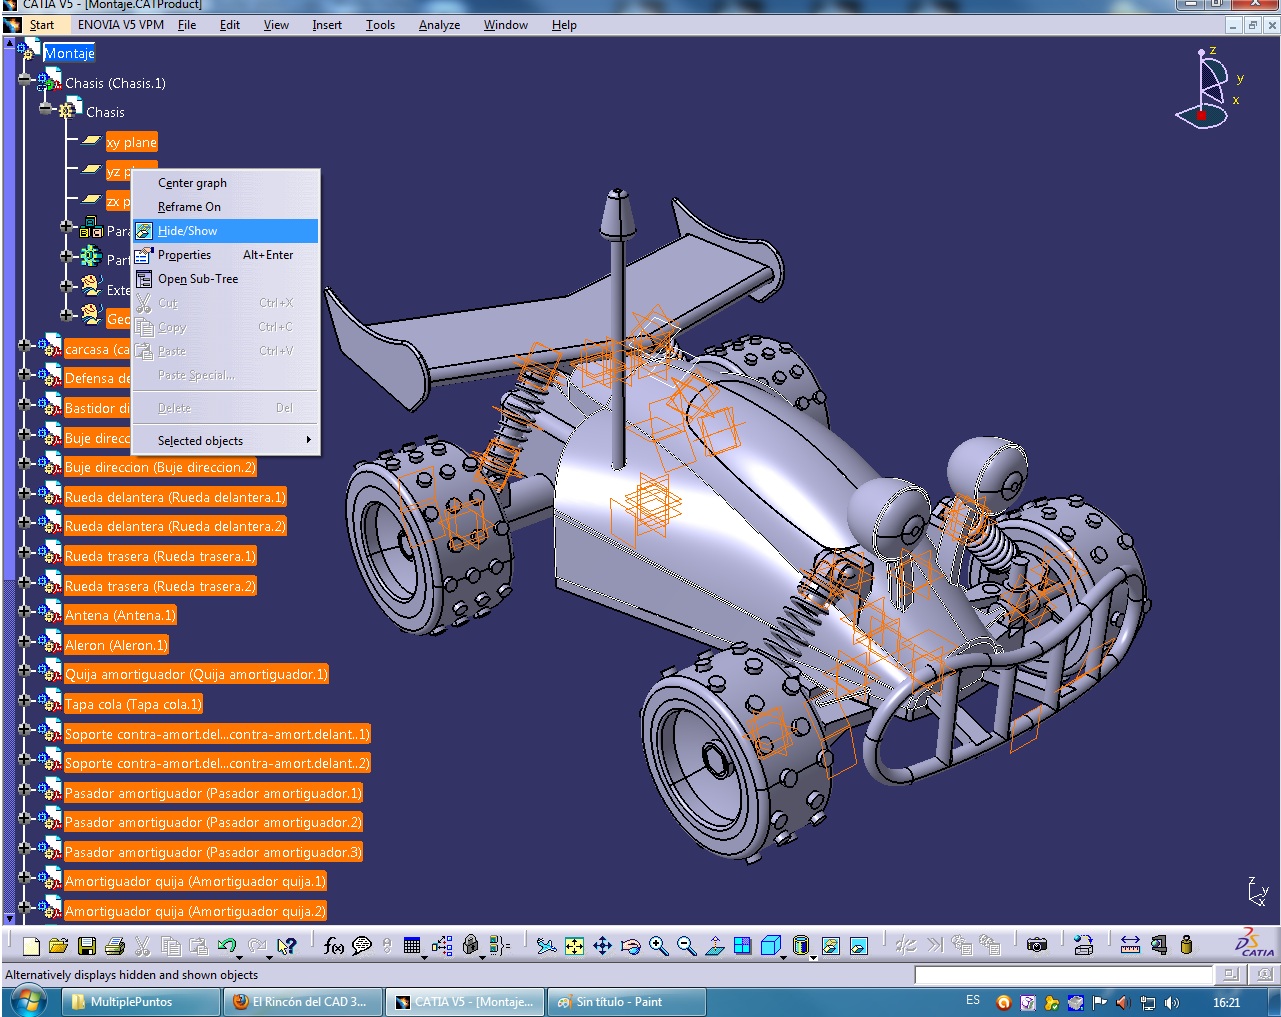This screenshot has width=1281, height=1017.
Task: Click the Lock icon in toolbar
Action: click(470, 945)
